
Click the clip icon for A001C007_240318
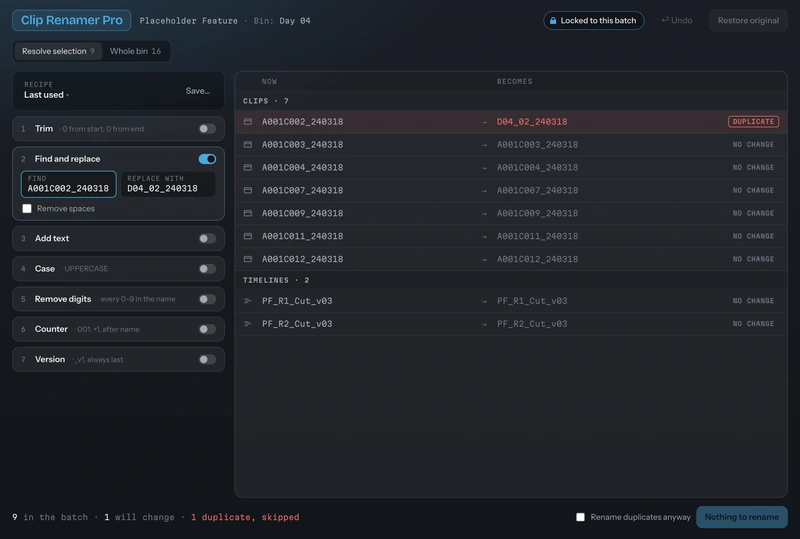pyautogui.click(x=248, y=190)
